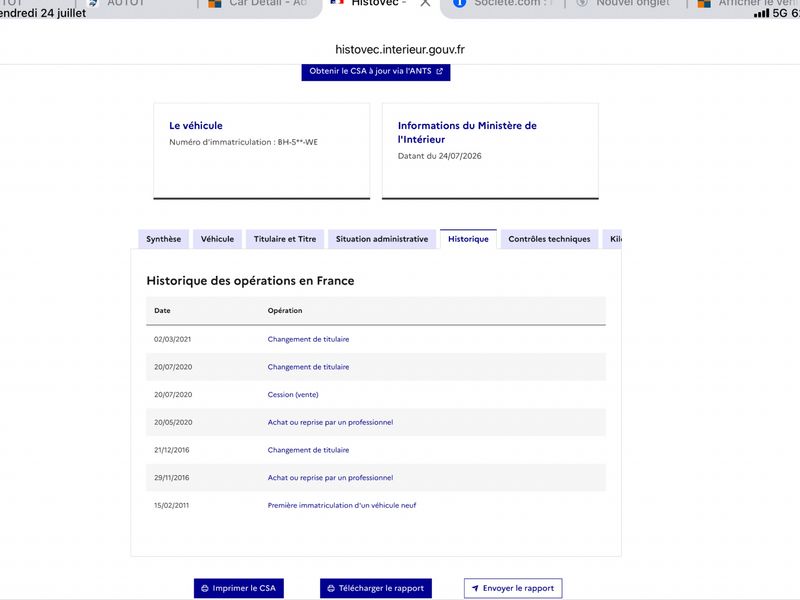This screenshot has width=800, height=600.
Task: Switch to Titulaire et Titre tab
Action: [x=285, y=239]
